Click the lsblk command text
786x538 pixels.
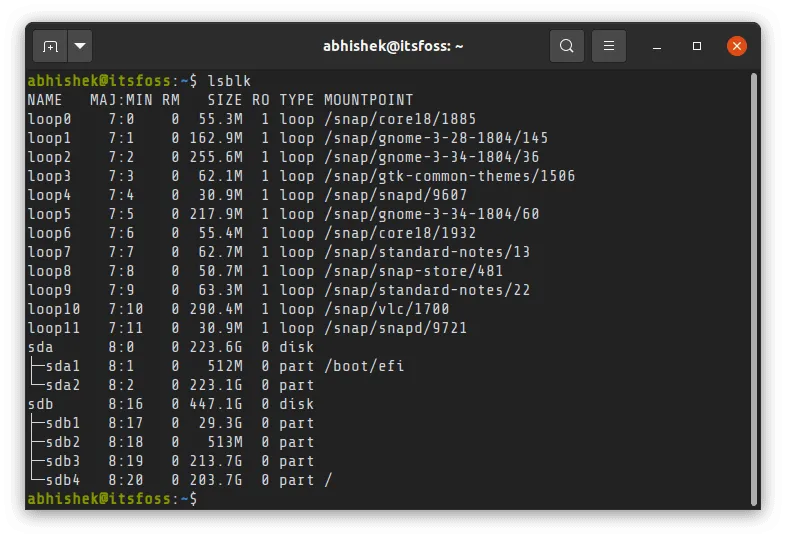(227, 81)
